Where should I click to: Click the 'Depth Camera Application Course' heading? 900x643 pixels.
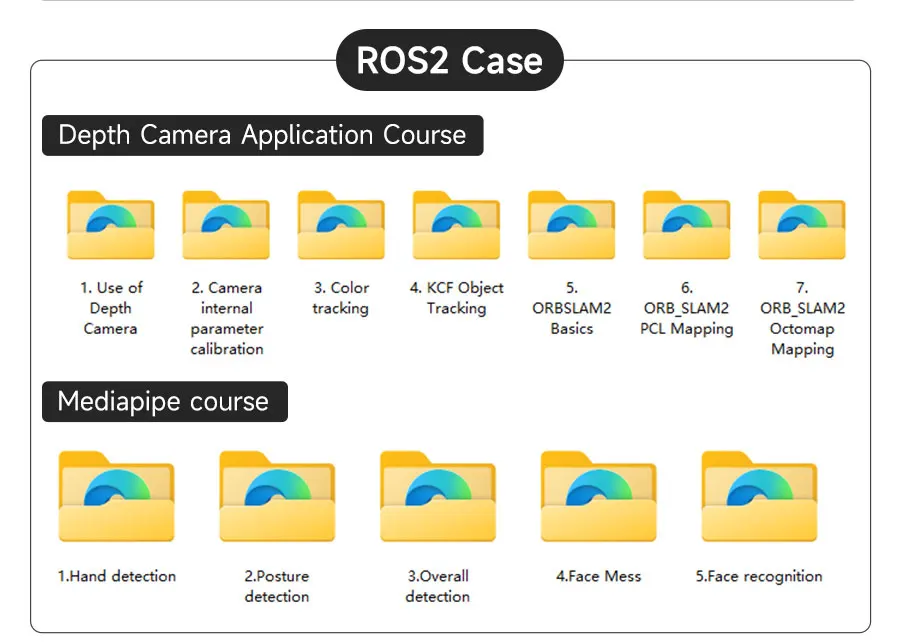pyautogui.click(x=262, y=135)
